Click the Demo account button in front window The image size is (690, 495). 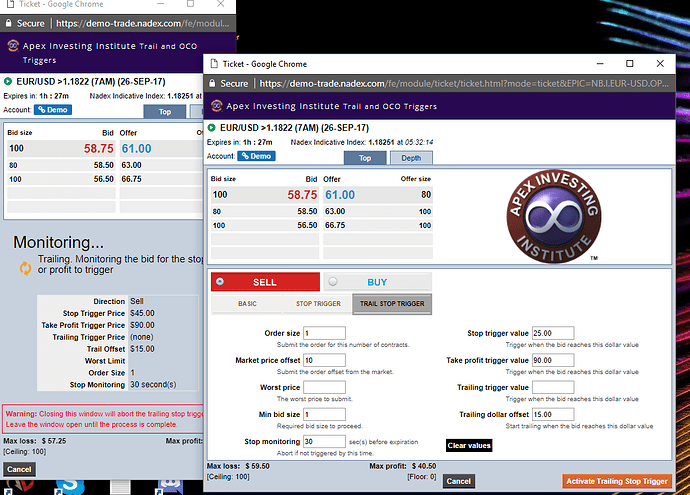coord(256,156)
